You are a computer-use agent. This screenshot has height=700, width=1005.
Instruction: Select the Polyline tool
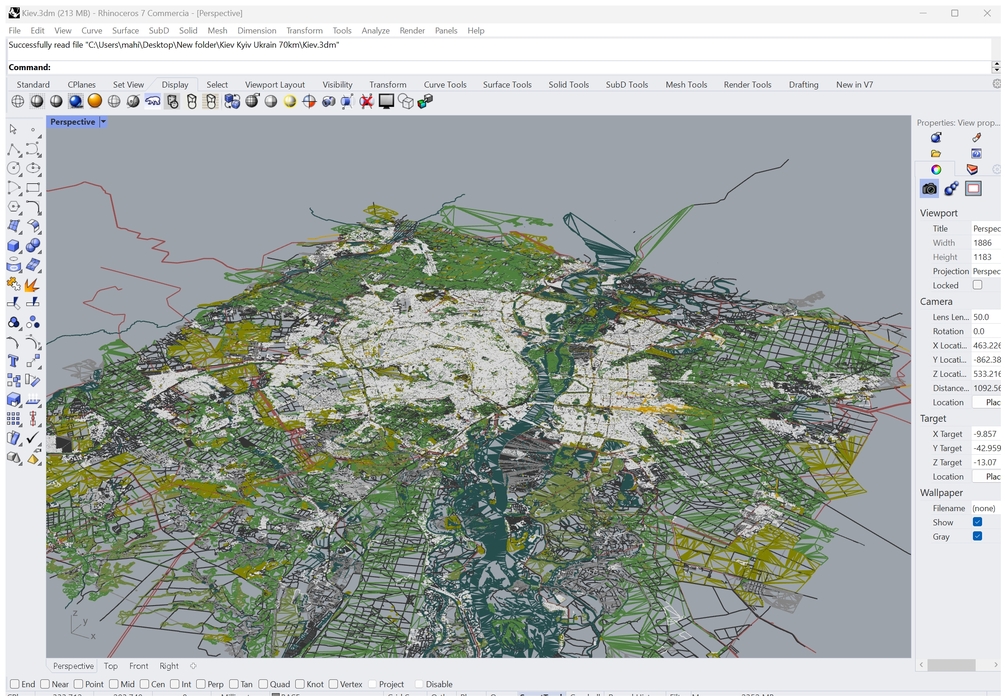(14, 150)
